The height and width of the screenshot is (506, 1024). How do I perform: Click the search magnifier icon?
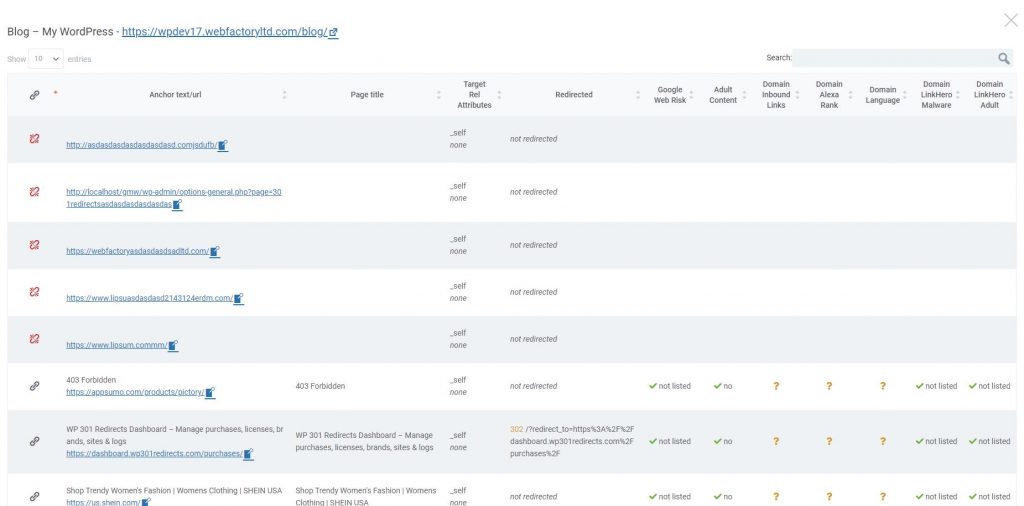pyautogui.click(x=1004, y=58)
